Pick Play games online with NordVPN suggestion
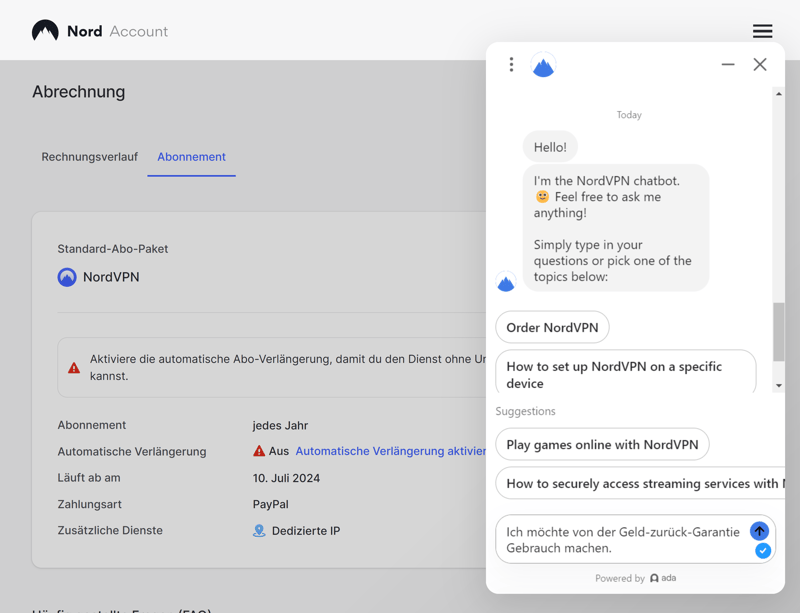This screenshot has height=613, width=800. pyautogui.click(x=602, y=445)
